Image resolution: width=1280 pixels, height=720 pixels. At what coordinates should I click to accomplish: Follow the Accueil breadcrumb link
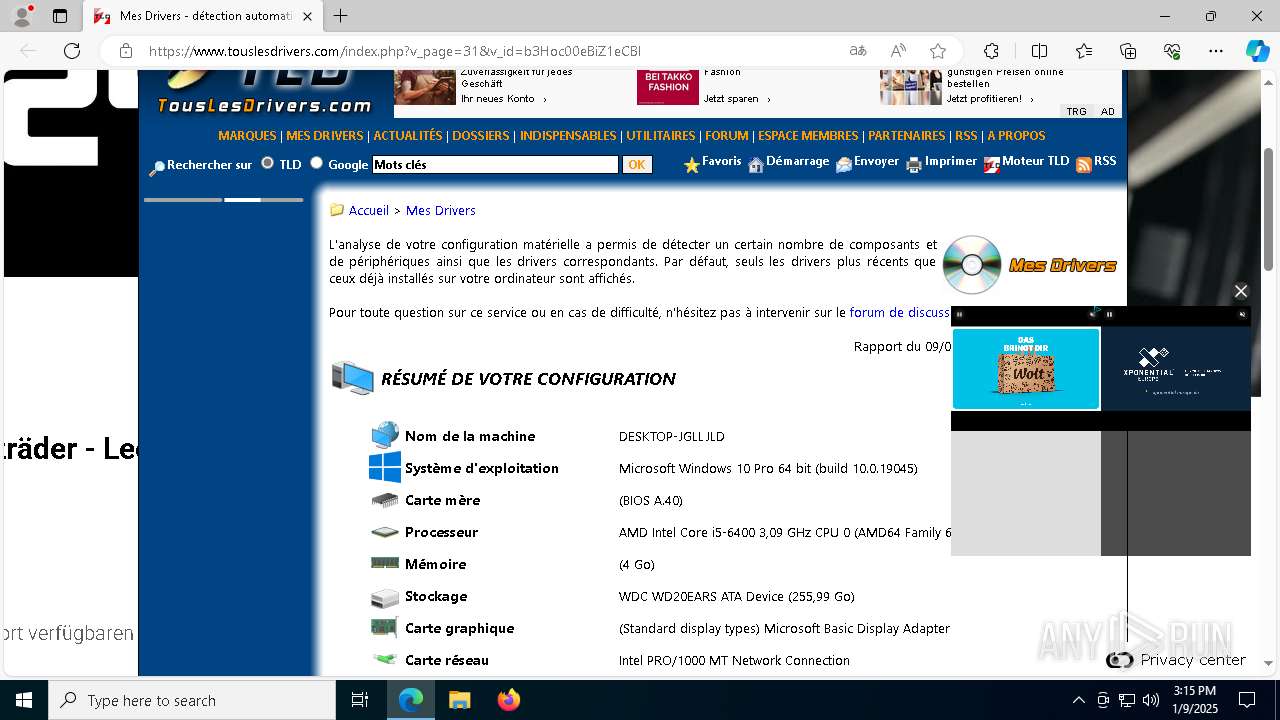tap(369, 210)
